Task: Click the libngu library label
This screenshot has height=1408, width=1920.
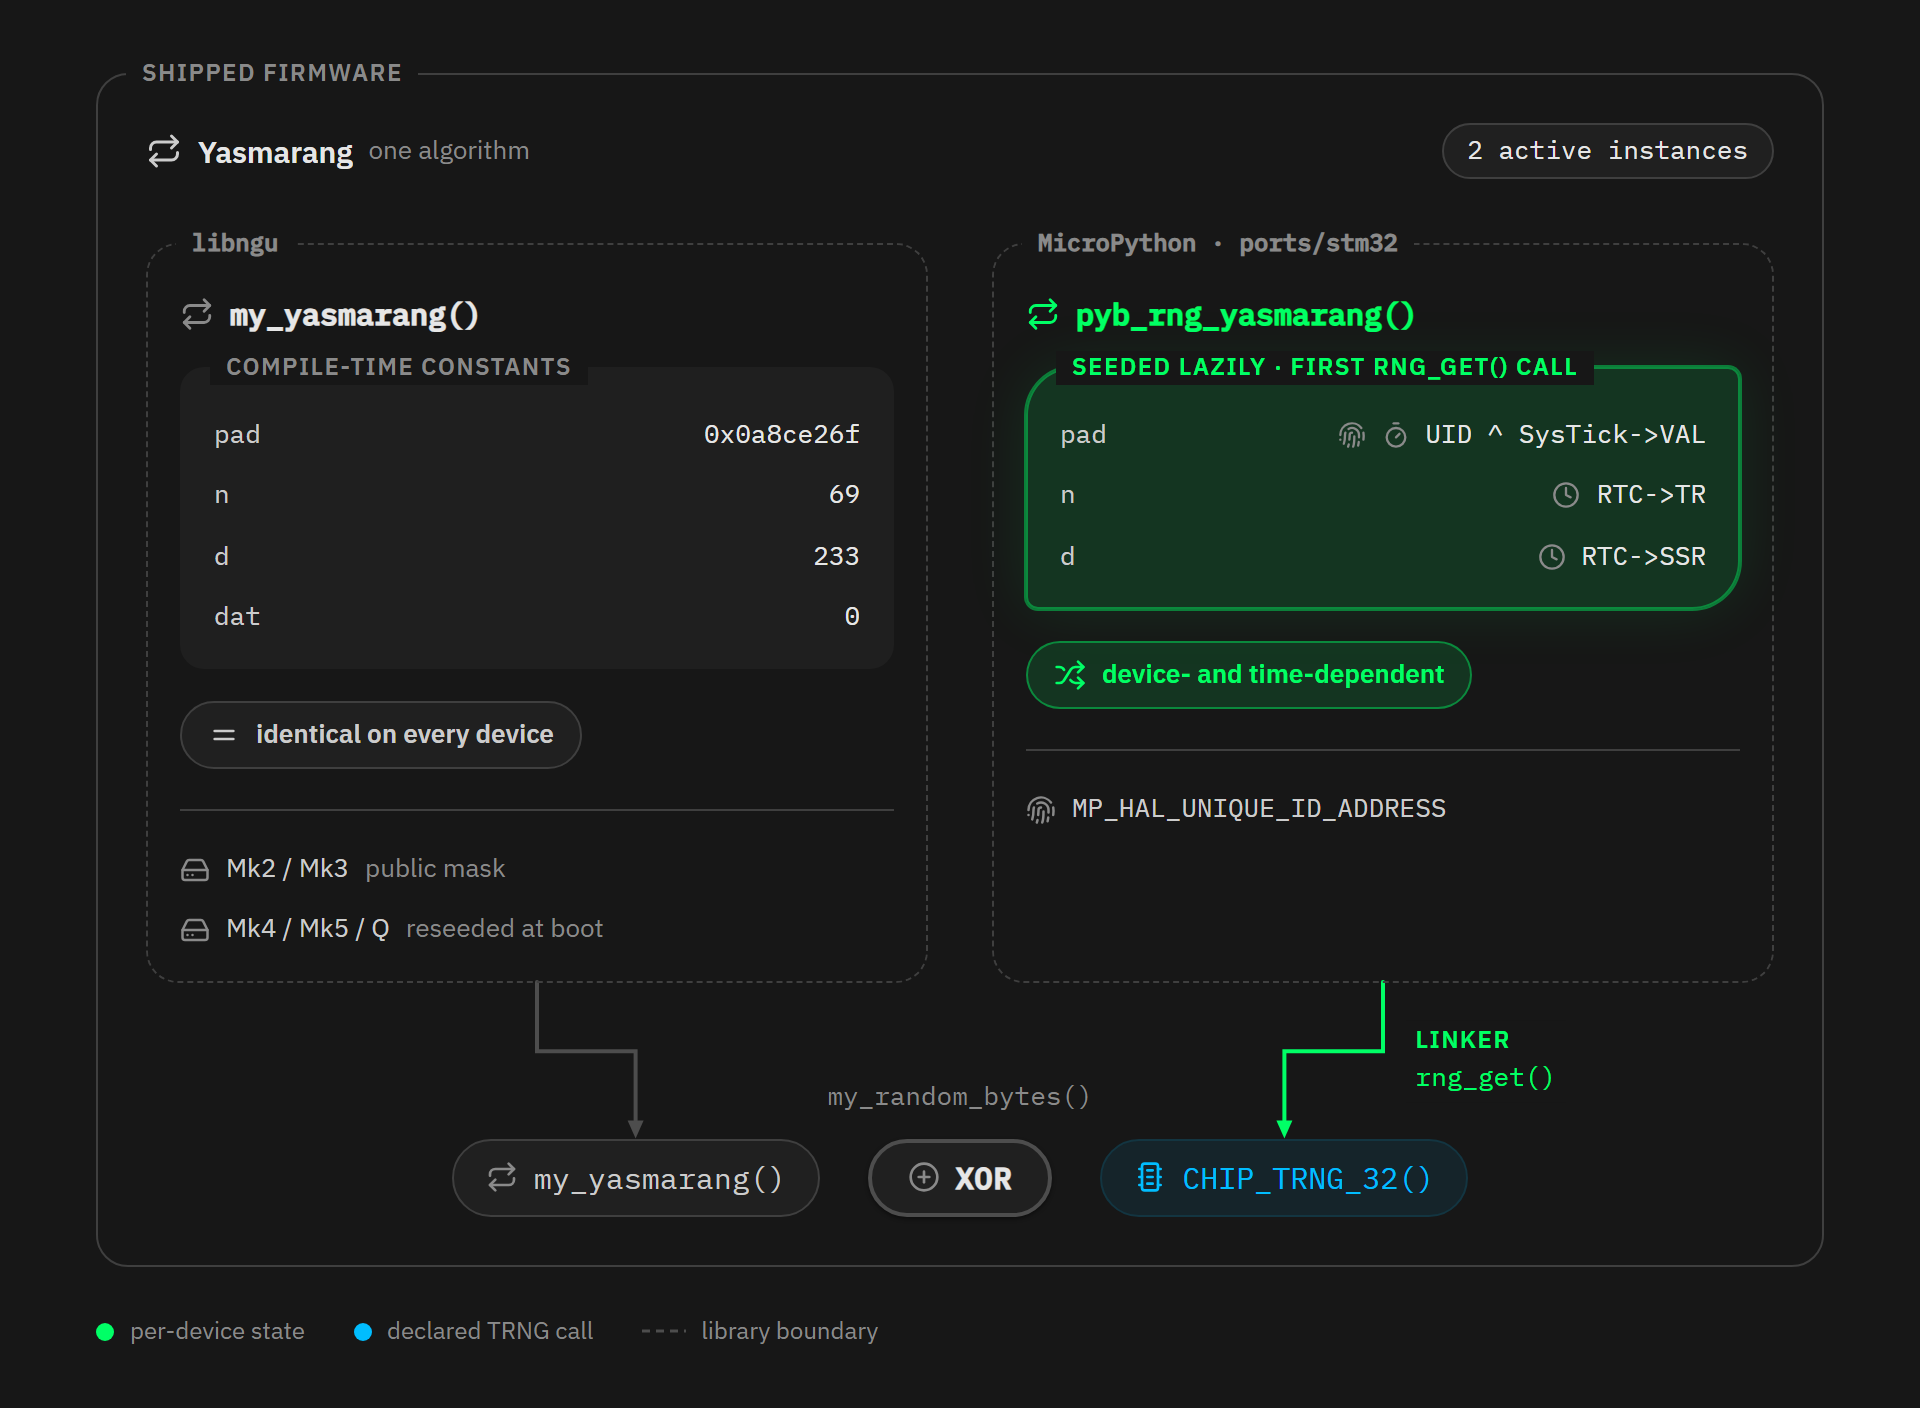Action: tap(235, 243)
